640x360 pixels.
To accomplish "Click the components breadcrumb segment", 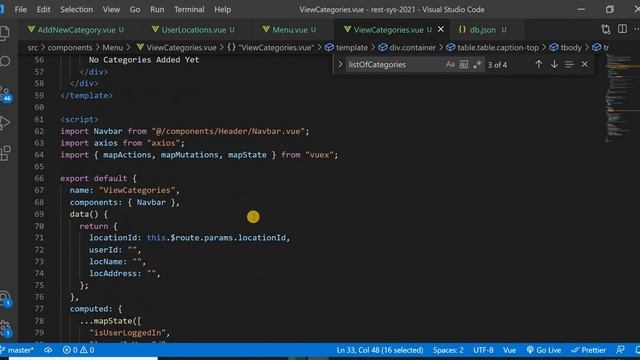I will point(70,47).
